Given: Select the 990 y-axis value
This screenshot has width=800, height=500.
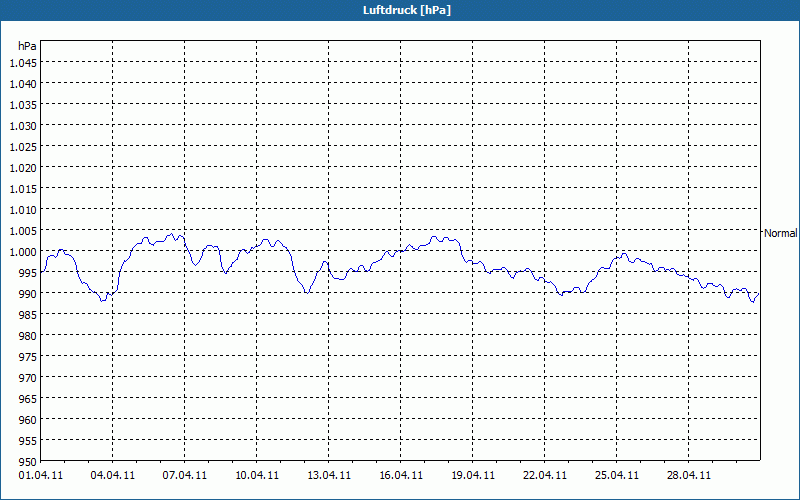Looking at the screenshot, I should 28,294.
